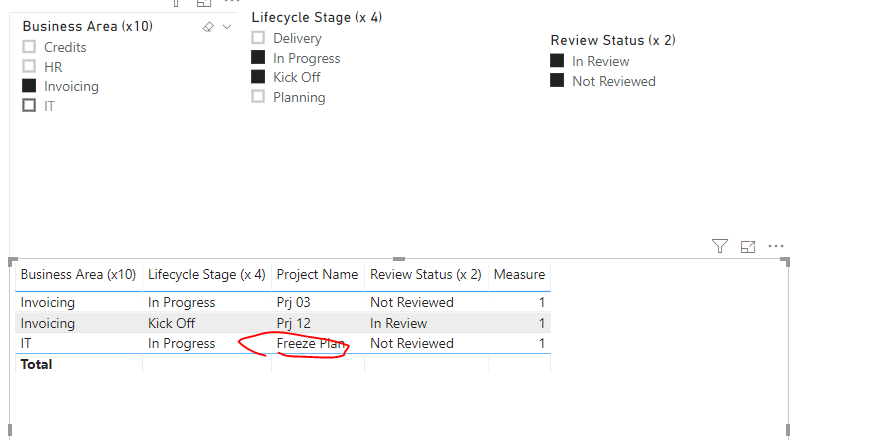Uncheck the Not Reviewed status checkbox
The image size is (896, 440).
click(557, 80)
